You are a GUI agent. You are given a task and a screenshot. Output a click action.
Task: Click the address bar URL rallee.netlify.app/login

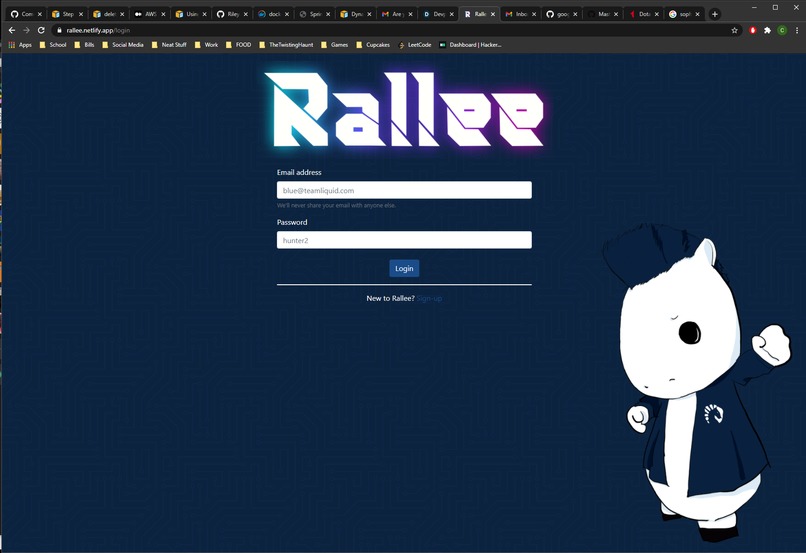[x=98, y=30]
